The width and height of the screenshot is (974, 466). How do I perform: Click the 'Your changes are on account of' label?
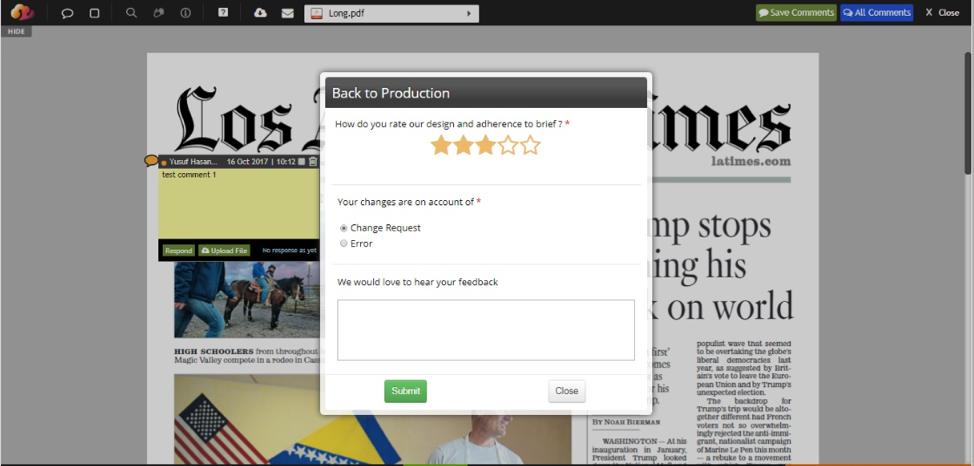tap(406, 201)
